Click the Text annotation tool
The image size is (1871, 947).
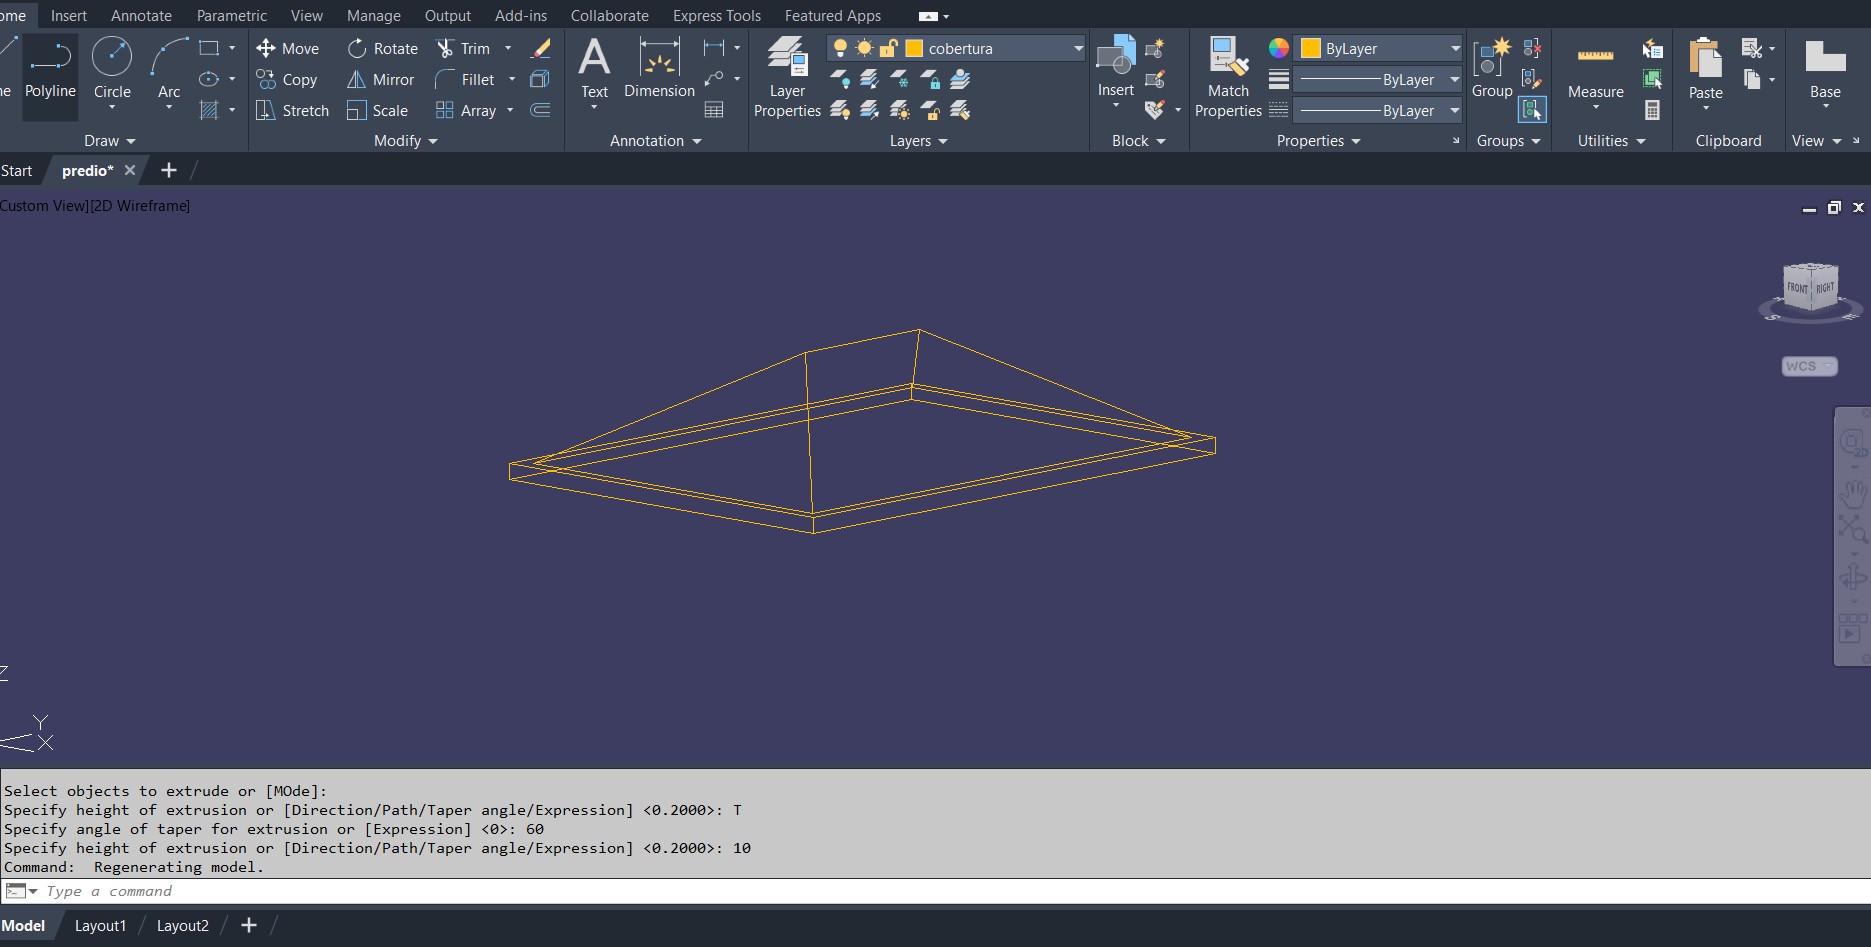pyautogui.click(x=594, y=67)
